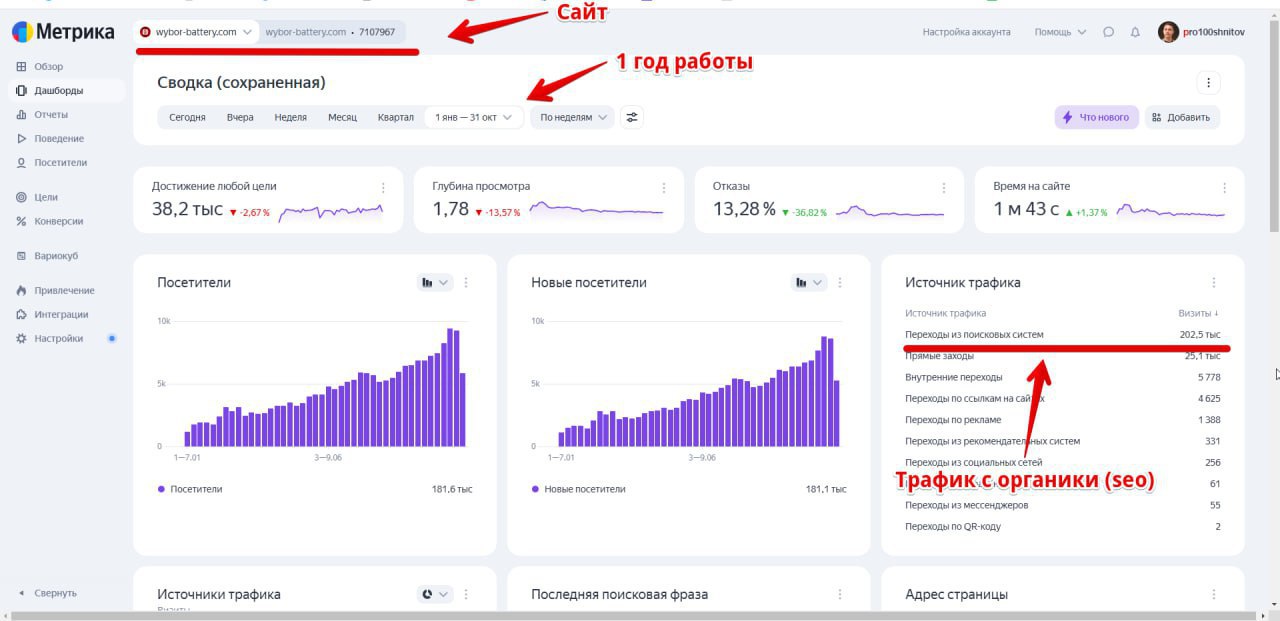Click the filter sliders icon
The height and width of the screenshot is (621, 1280).
pyautogui.click(x=632, y=117)
